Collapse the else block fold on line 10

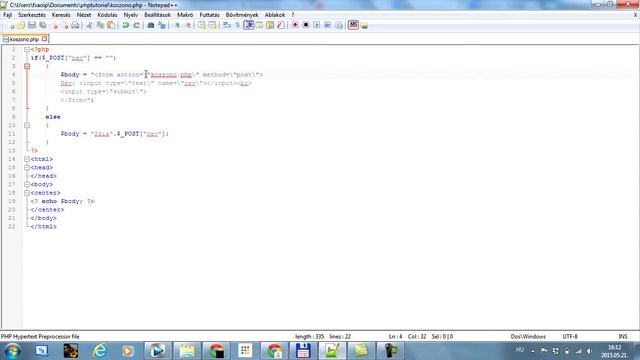27,125
